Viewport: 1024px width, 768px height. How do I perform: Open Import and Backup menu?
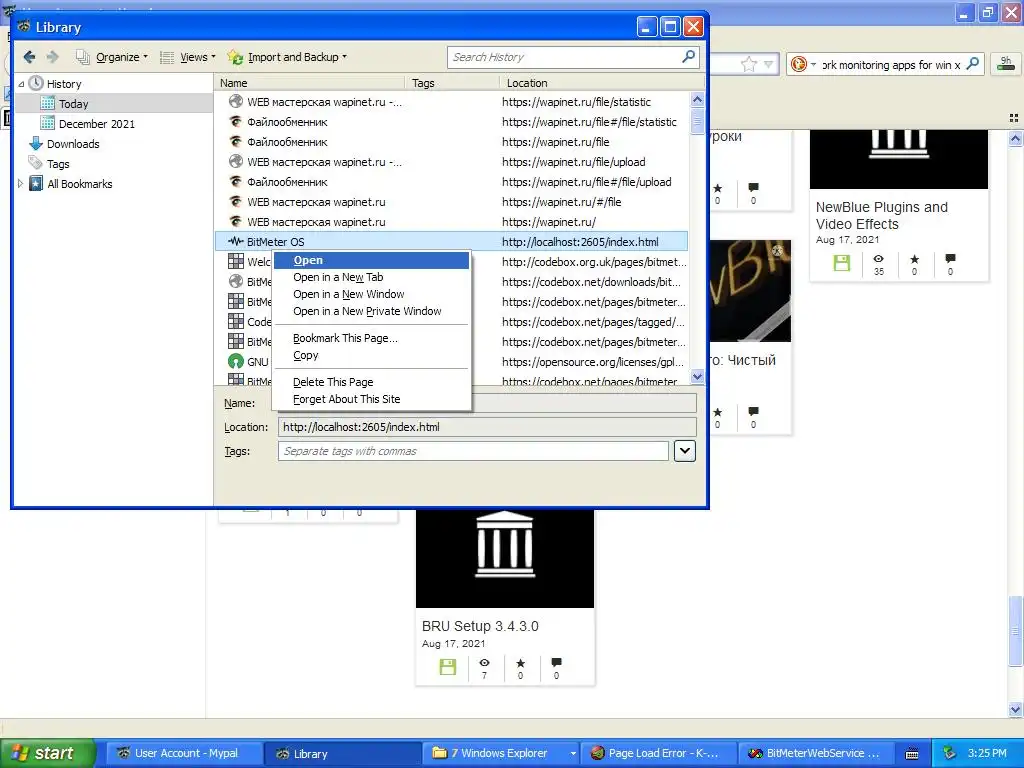(x=287, y=57)
